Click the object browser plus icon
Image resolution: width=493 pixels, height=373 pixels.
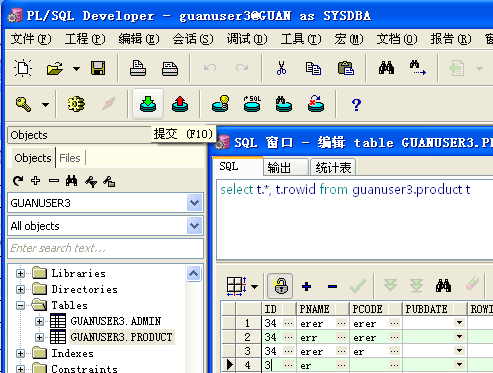36,181
